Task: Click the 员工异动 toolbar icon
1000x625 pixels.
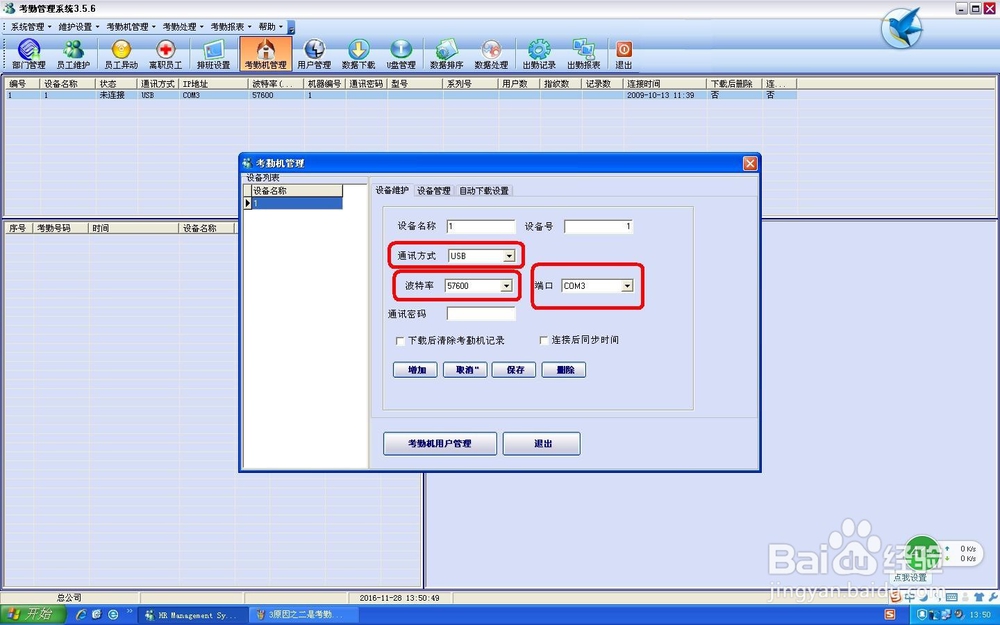Action: tap(121, 54)
